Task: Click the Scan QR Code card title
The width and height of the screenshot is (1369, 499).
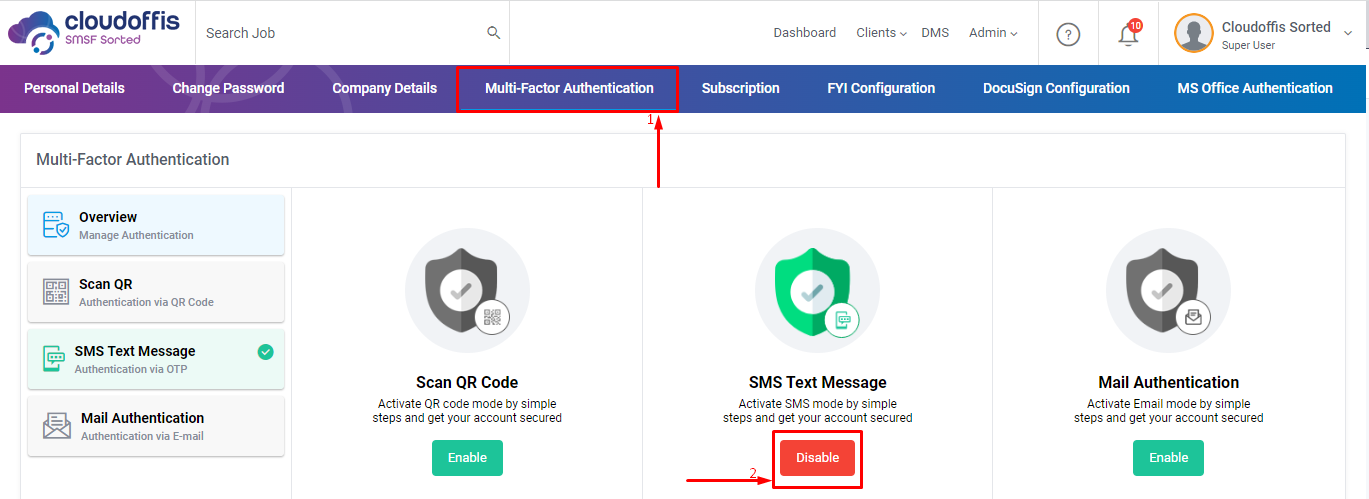Action: [467, 382]
